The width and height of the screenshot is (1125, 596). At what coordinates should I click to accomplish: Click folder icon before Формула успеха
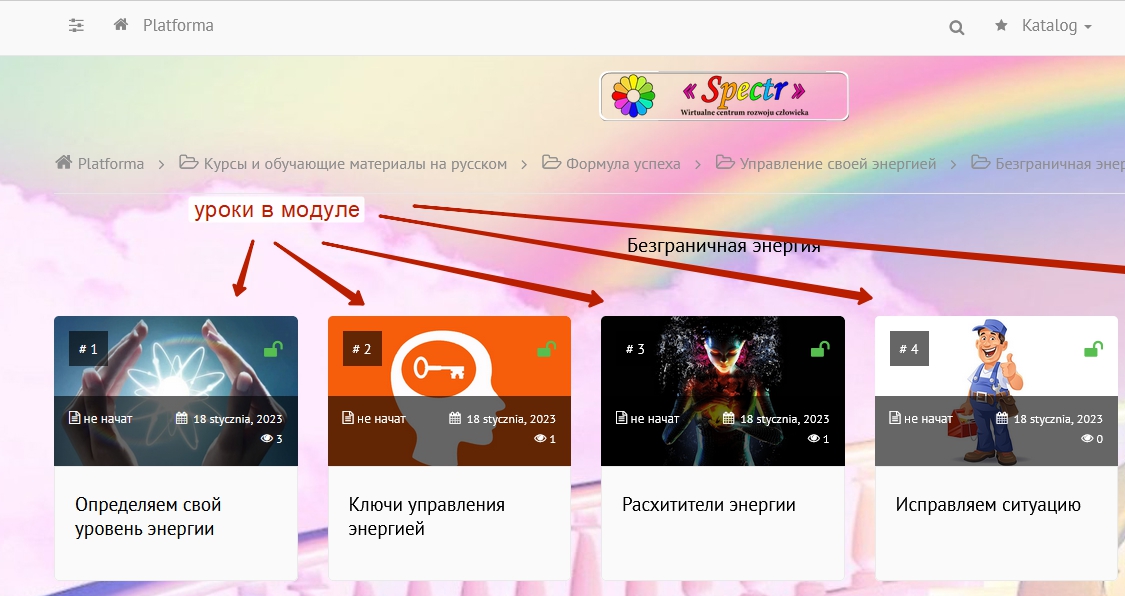[x=551, y=162]
